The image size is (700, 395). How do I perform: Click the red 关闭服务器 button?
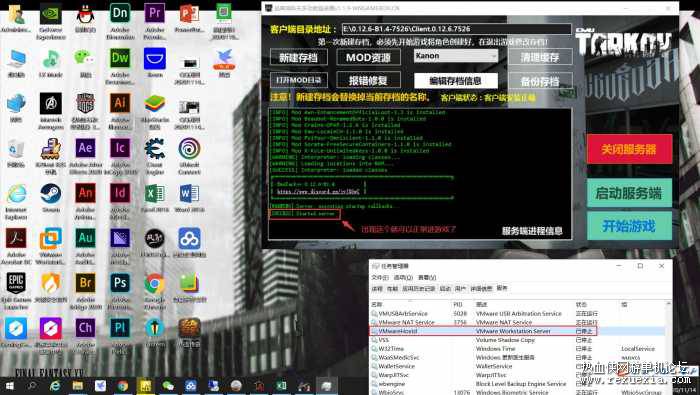[x=629, y=149]
